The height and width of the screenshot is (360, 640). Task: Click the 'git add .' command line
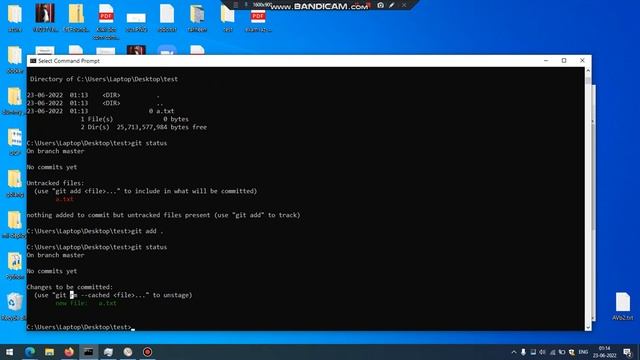pyautogui.click(x=95, y=231)
